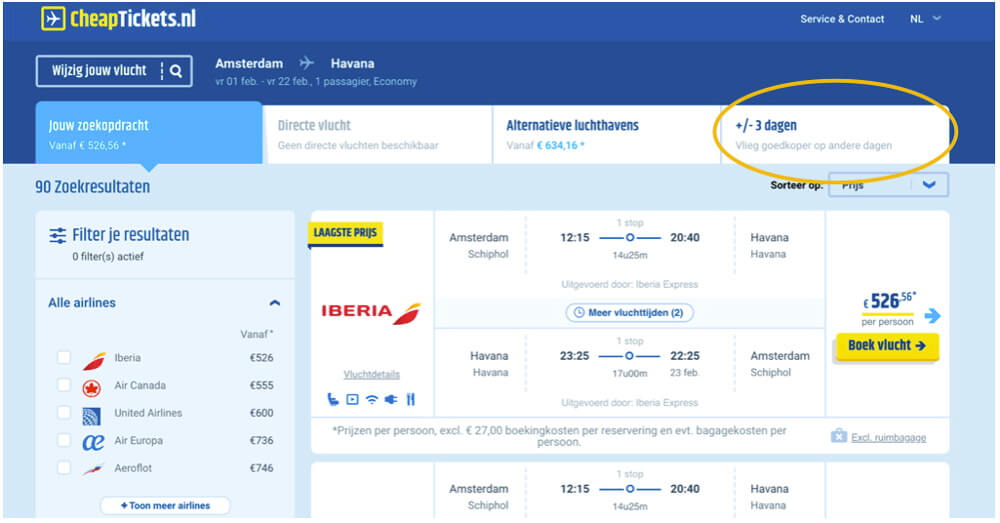This screenshot has height=523, width=1000.
Task: Collapse the Alle airlines section
Action: click(x=275, y=303)
